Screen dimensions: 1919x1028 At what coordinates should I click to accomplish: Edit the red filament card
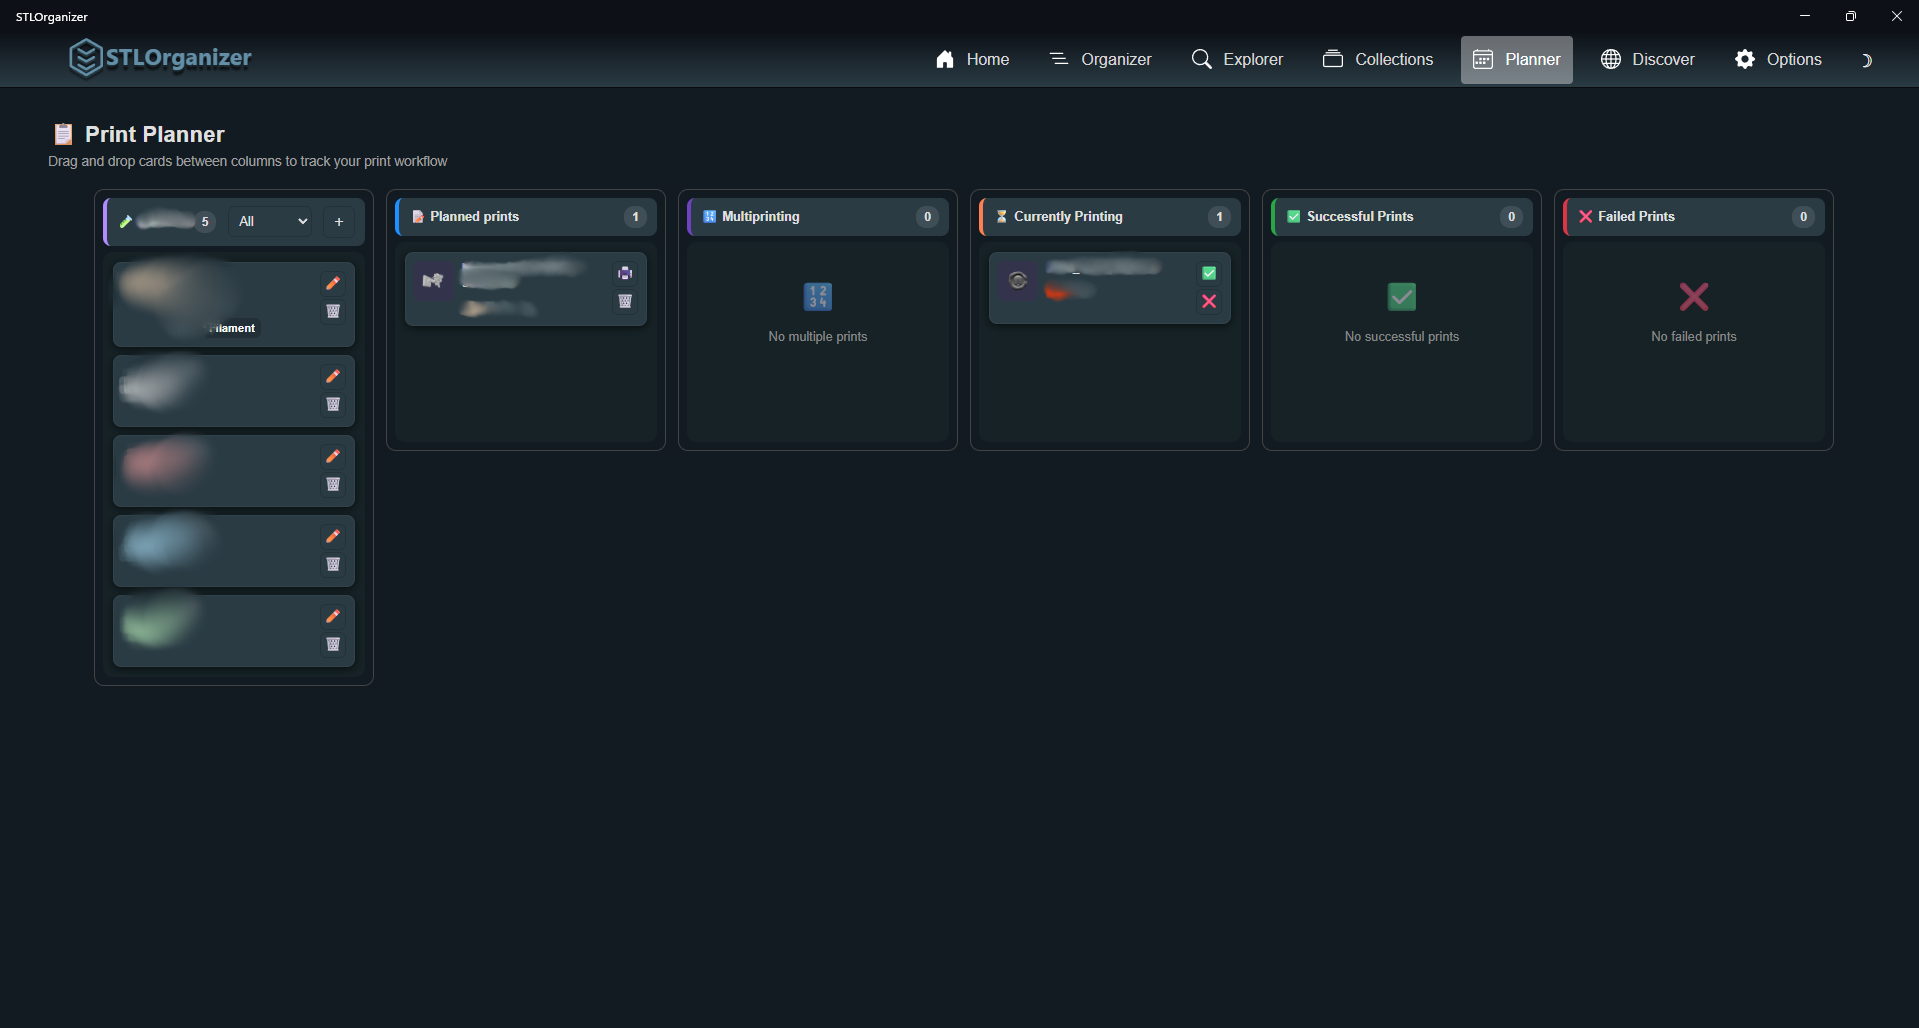[333, 456]
